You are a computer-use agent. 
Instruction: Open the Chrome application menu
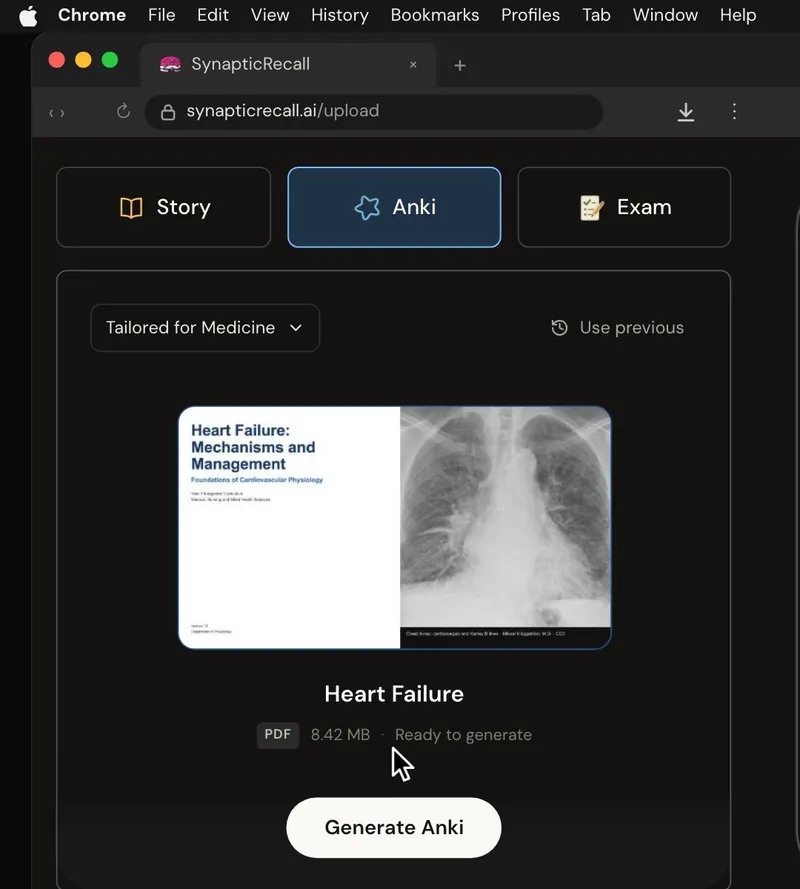pyautogui.click(x=92, y=15)
